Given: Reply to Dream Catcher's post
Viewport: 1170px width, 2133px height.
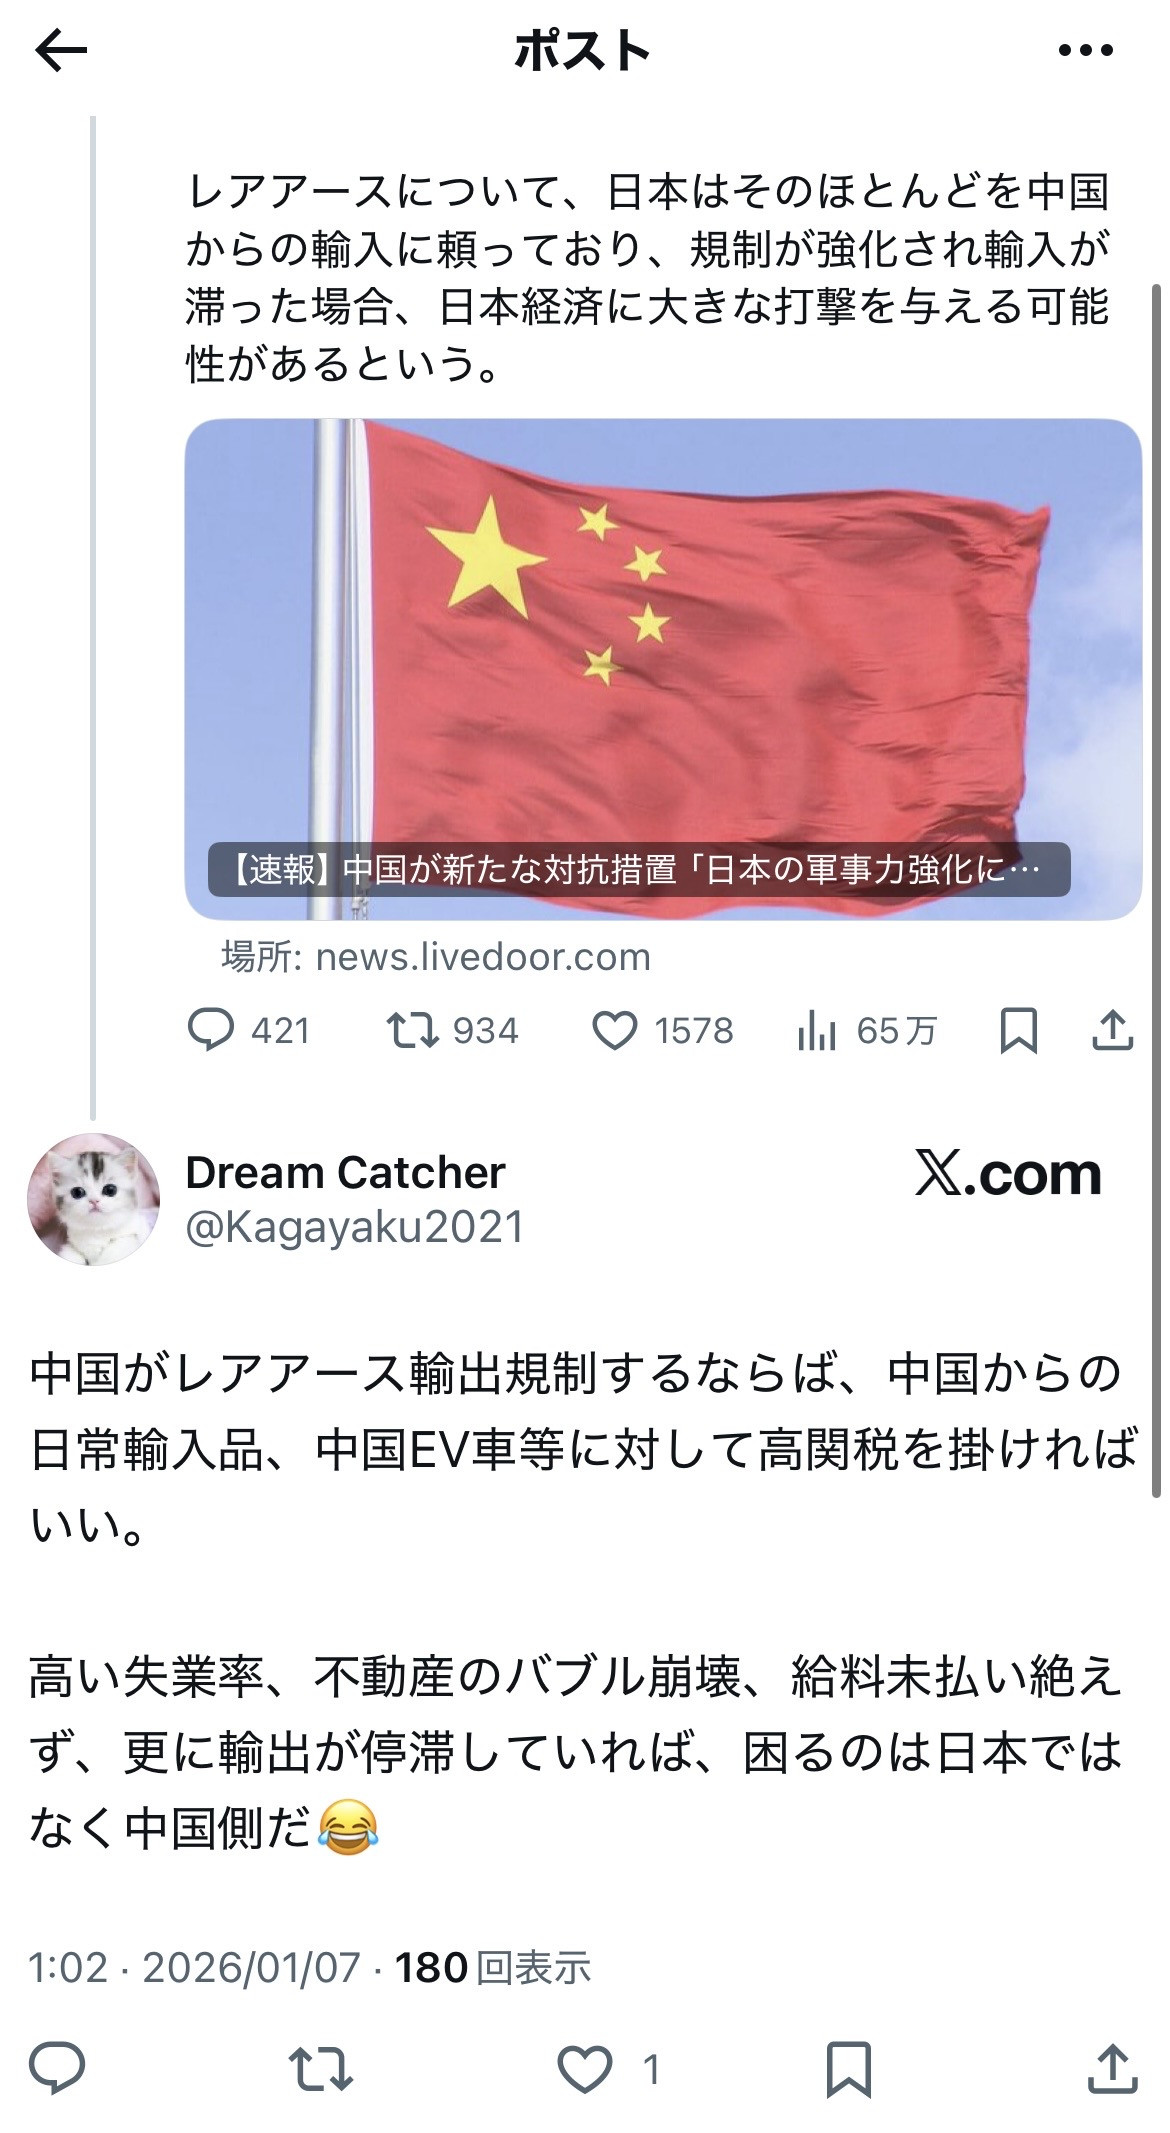Looking at the screenshot, I should (x=57, y=2069).
